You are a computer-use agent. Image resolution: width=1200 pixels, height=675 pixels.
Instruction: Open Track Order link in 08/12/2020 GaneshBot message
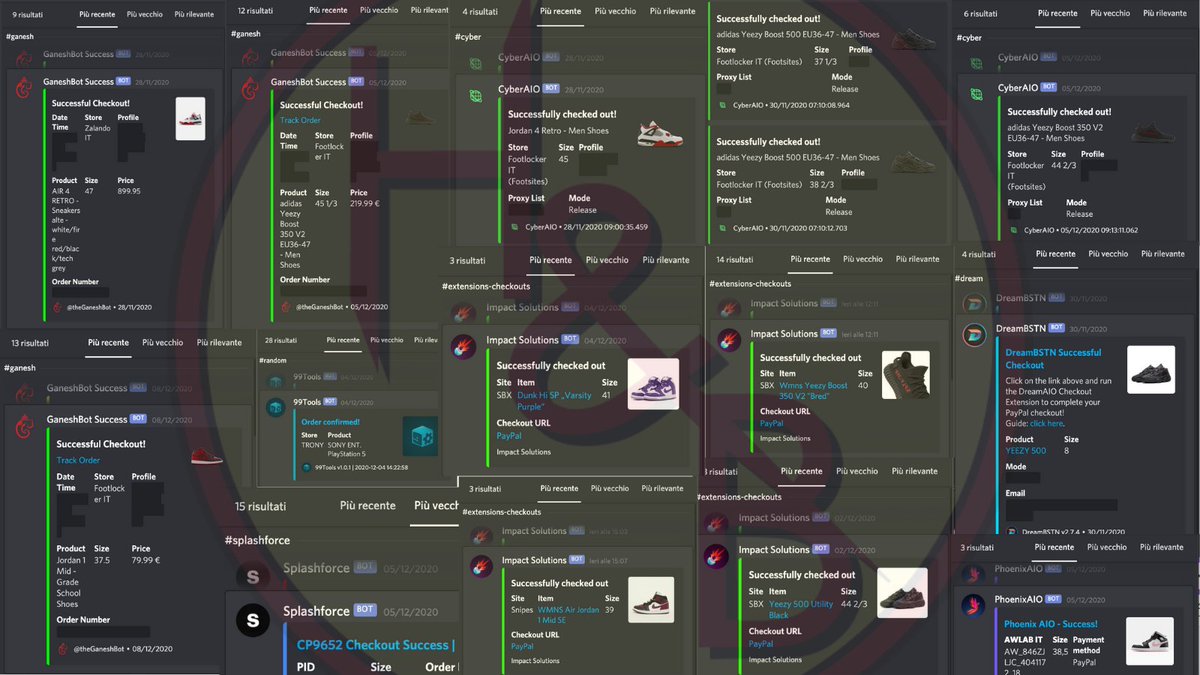coord(79,460)
